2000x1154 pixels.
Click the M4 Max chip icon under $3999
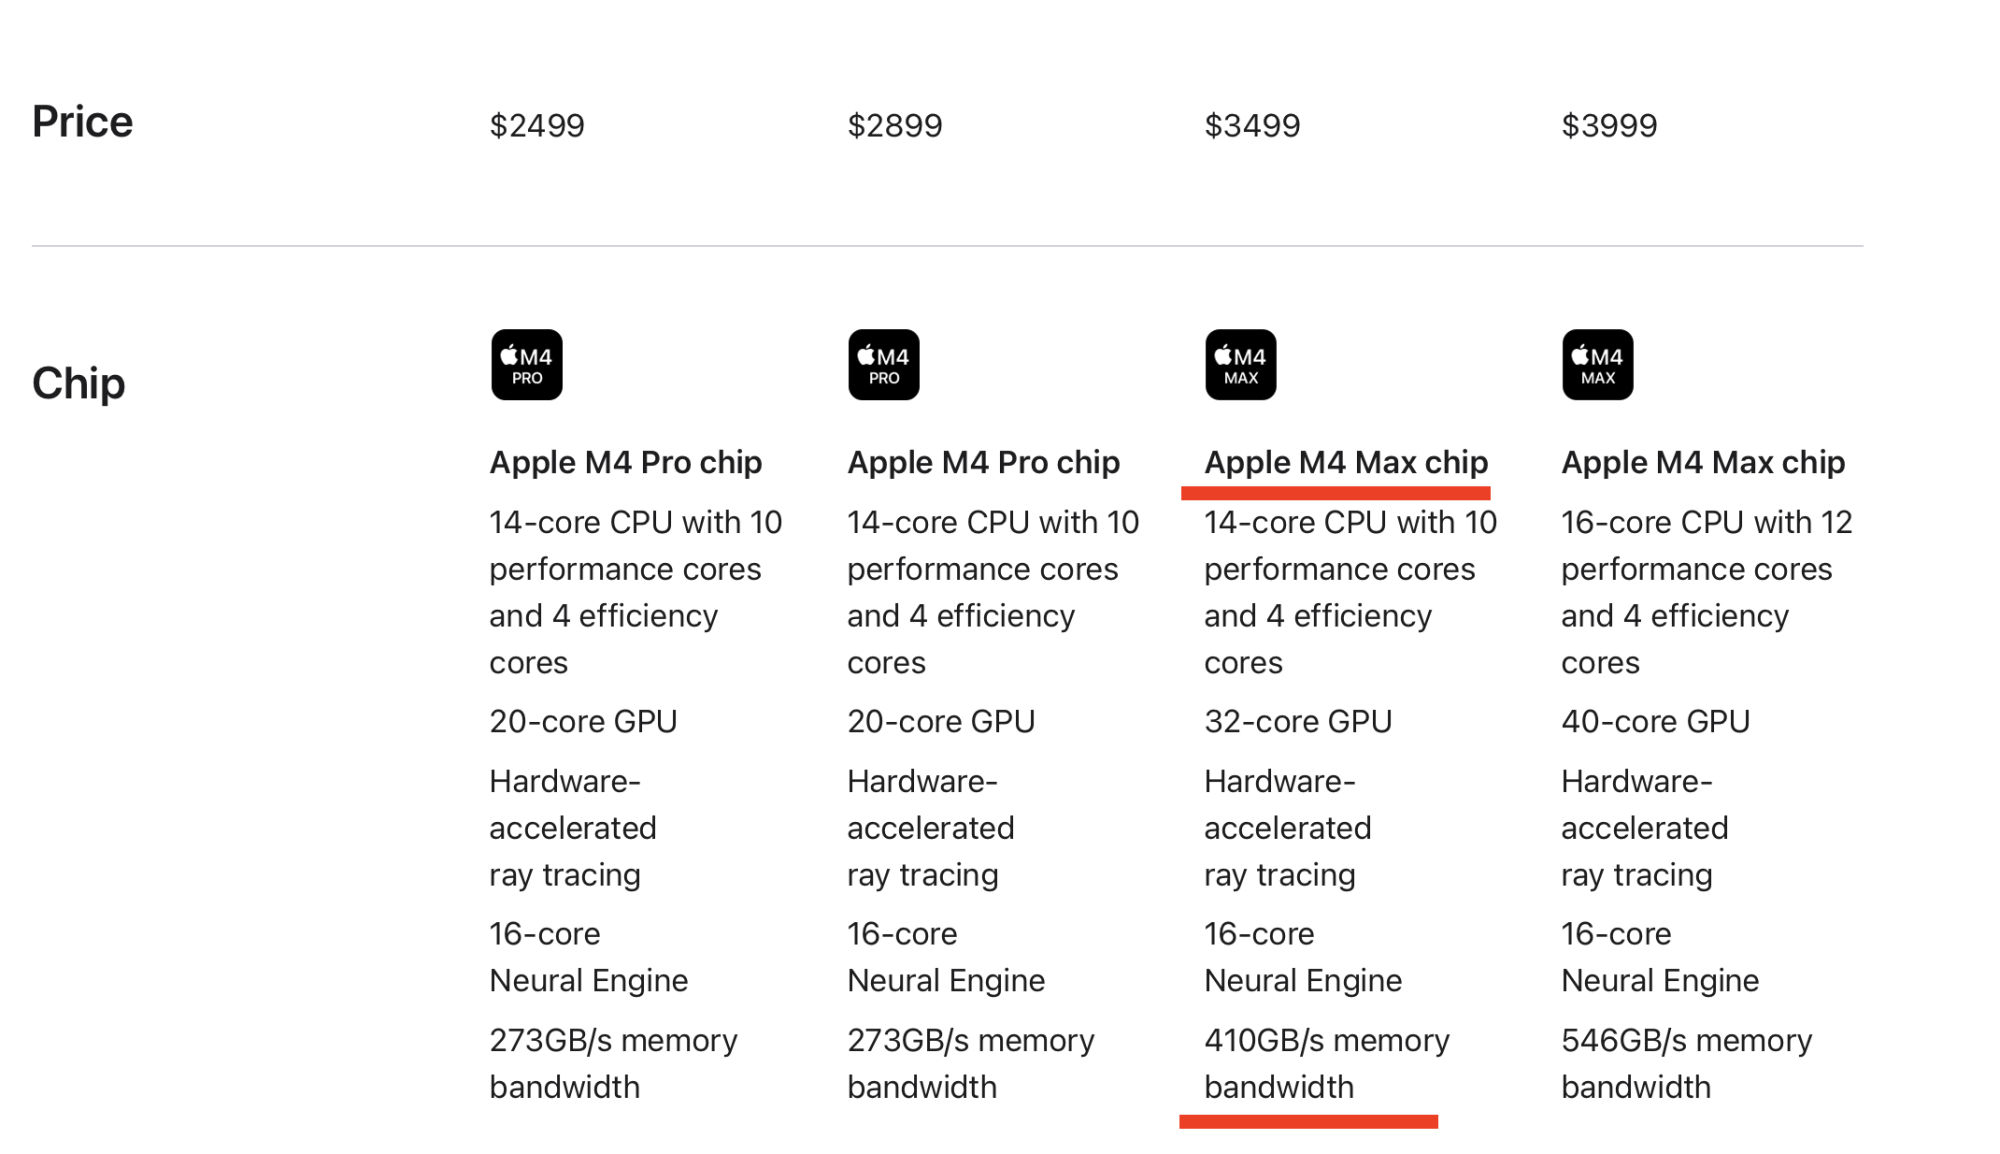tap(1597, 365)
